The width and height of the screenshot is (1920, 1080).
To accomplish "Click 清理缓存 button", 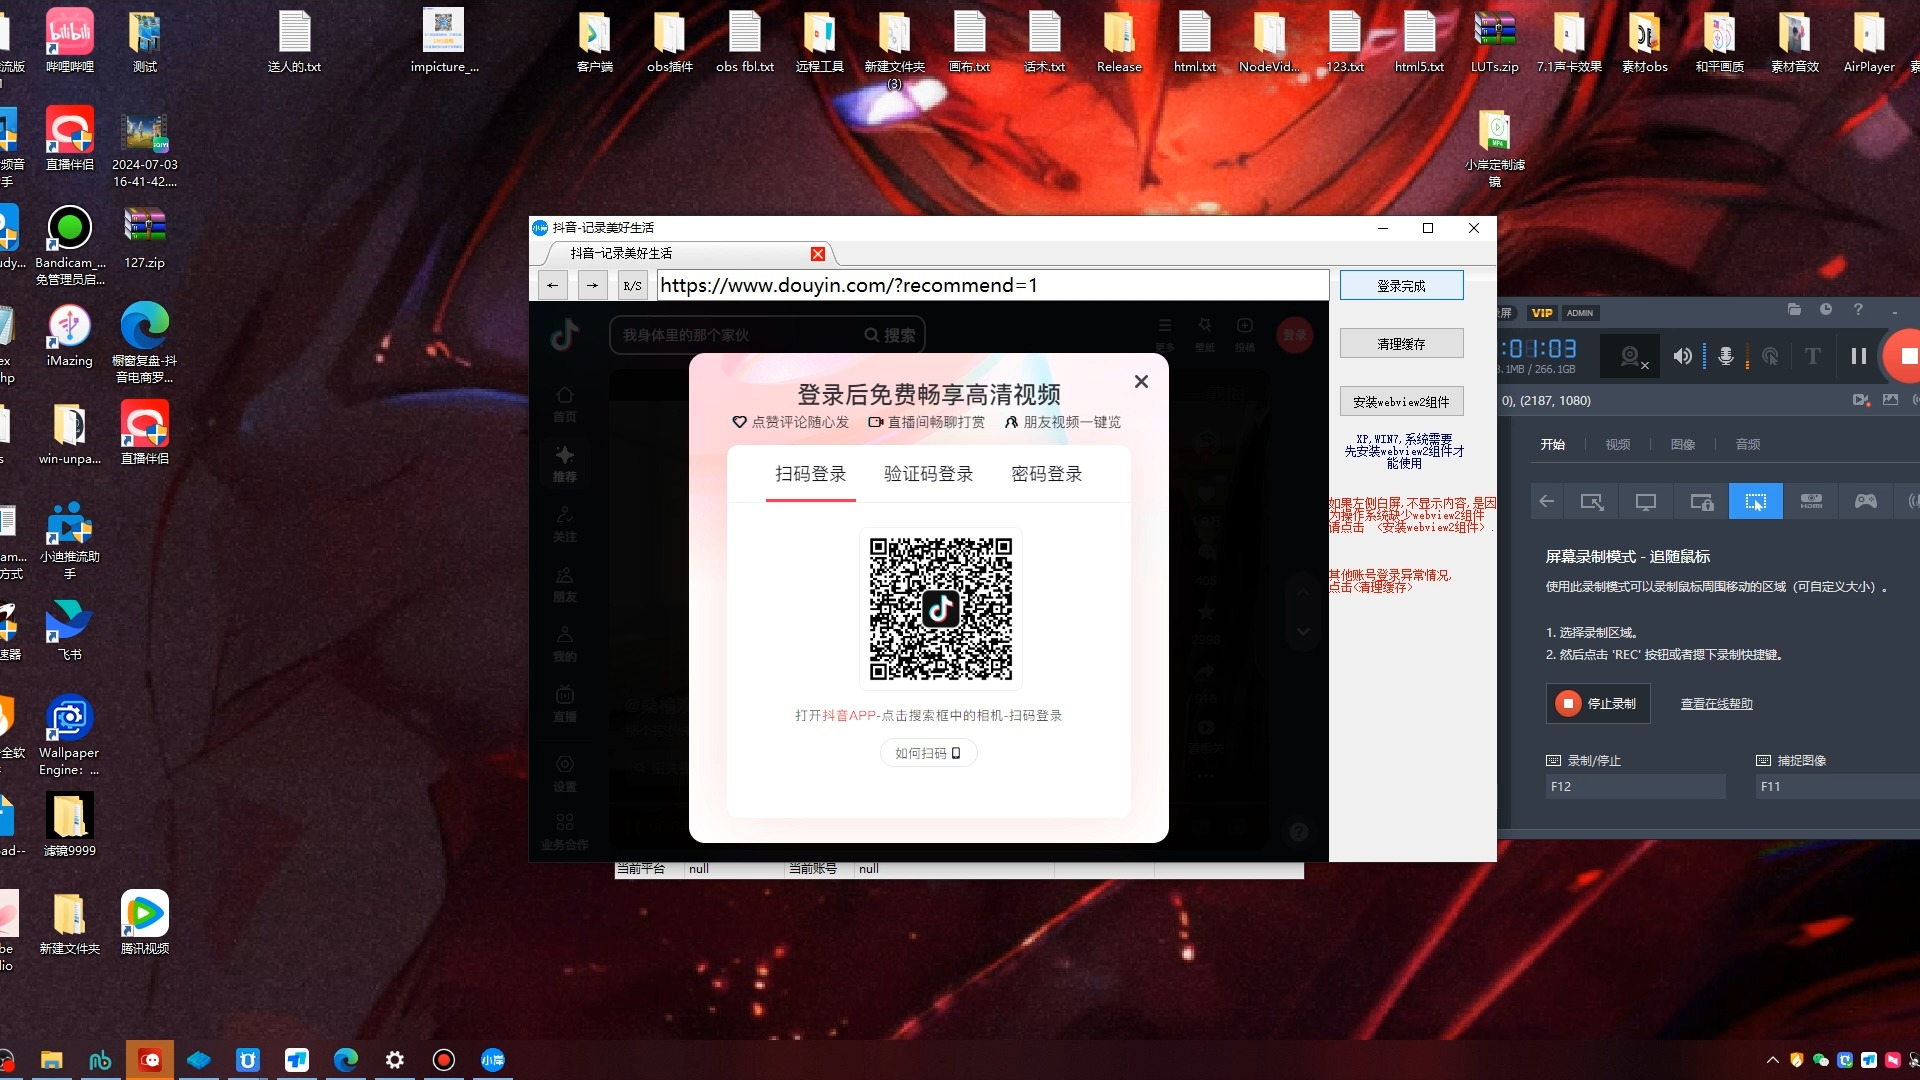I will click(x=1402, y=343).
